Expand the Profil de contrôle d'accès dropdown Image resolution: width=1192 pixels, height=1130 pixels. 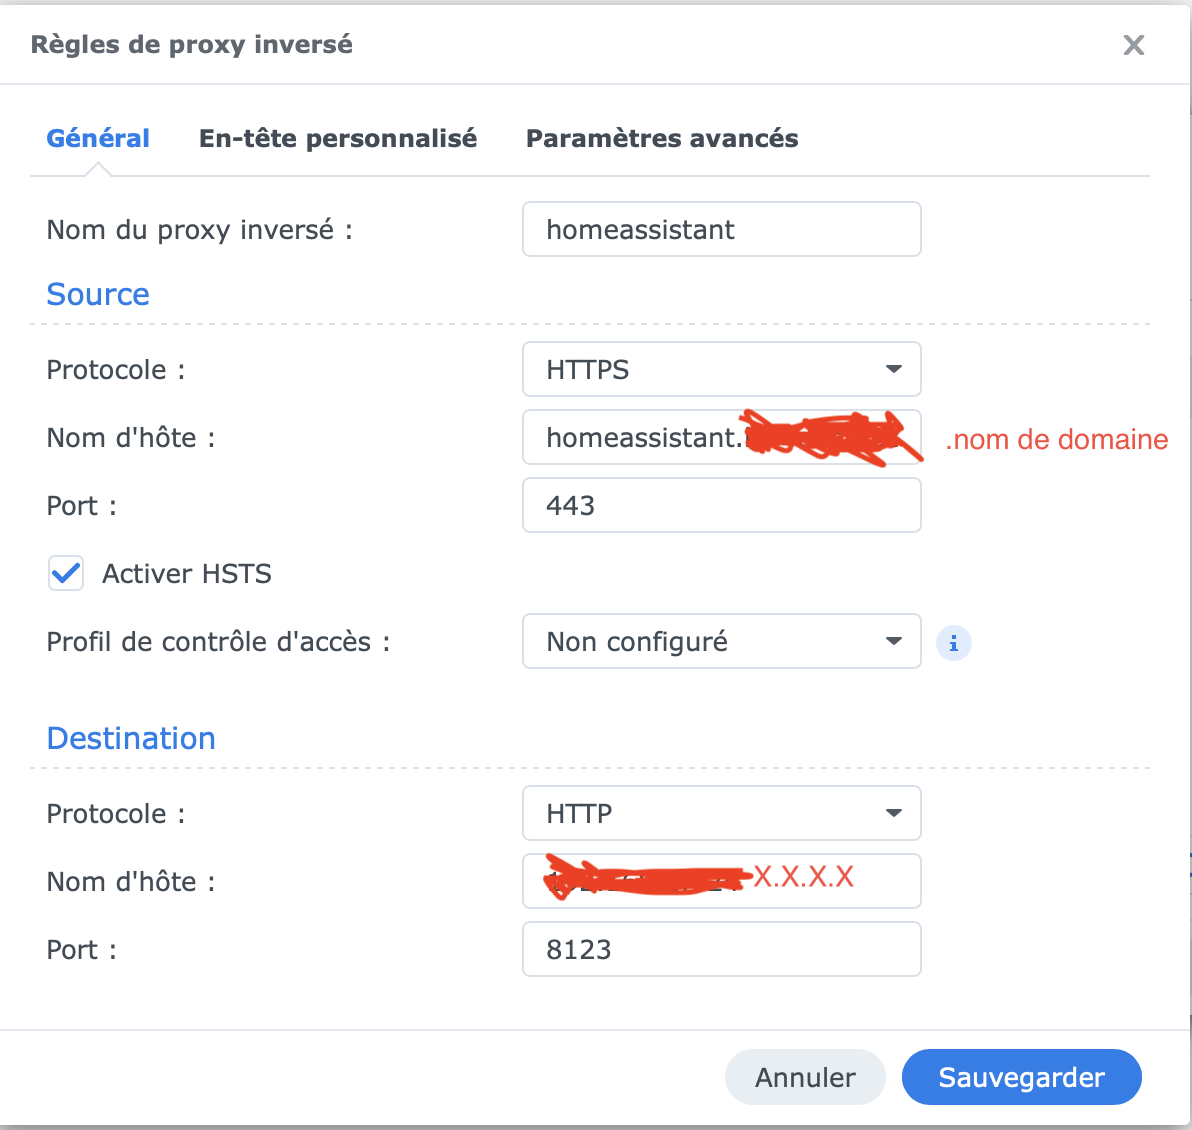[x=720, y=642]
